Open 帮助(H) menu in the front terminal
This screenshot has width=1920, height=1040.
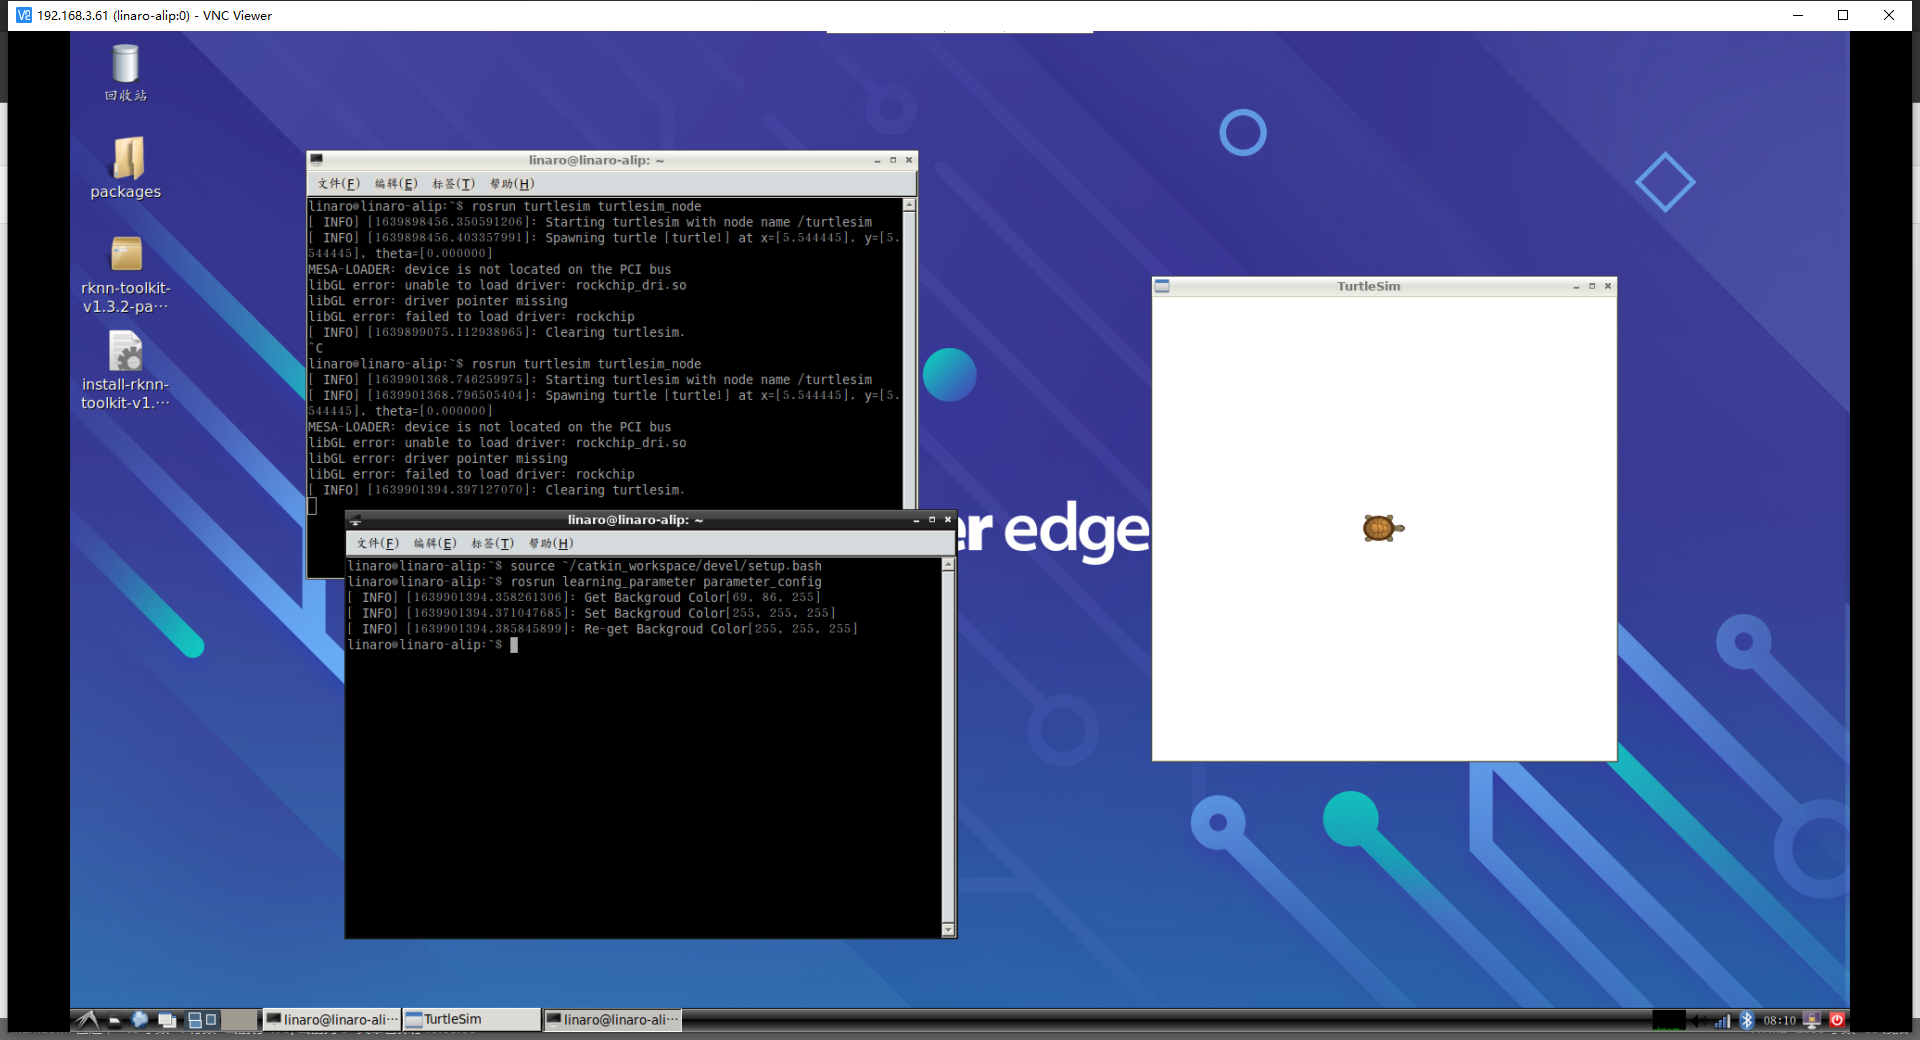551,544
